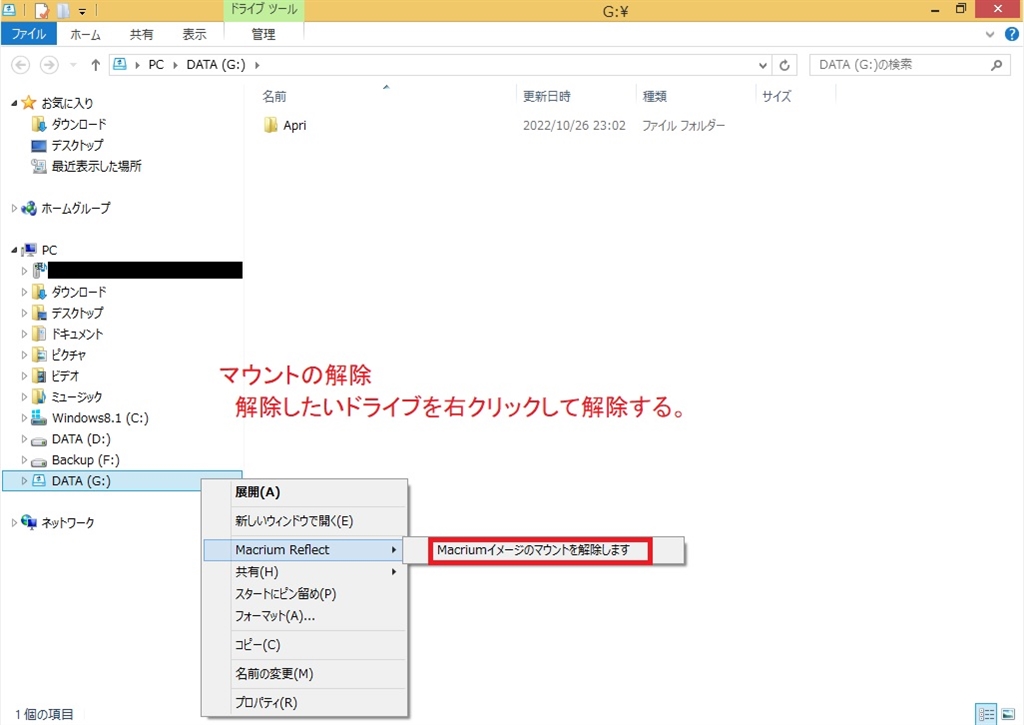Go up one folder level arrow
The height and width of the screenshot is (725, 1024).
coord(95,65)
